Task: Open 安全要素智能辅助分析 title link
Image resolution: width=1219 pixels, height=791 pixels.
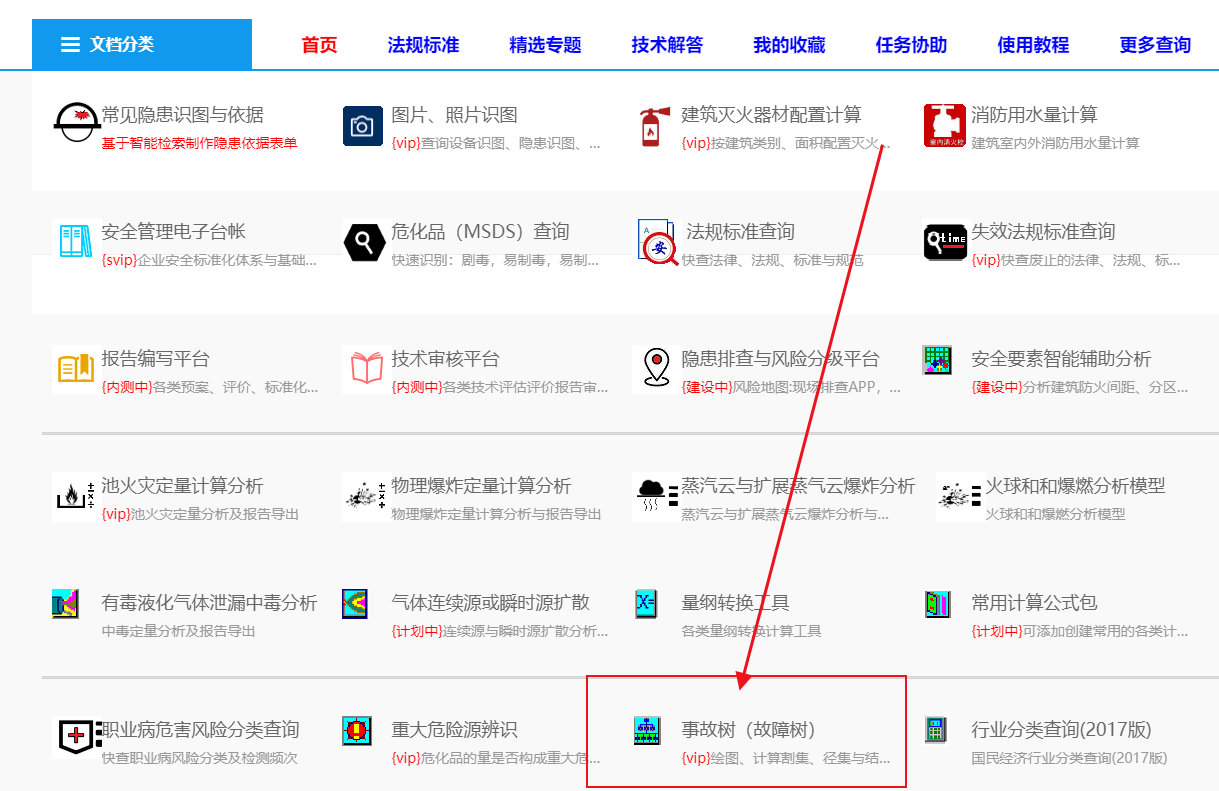Action: (x=1061, y=358)
